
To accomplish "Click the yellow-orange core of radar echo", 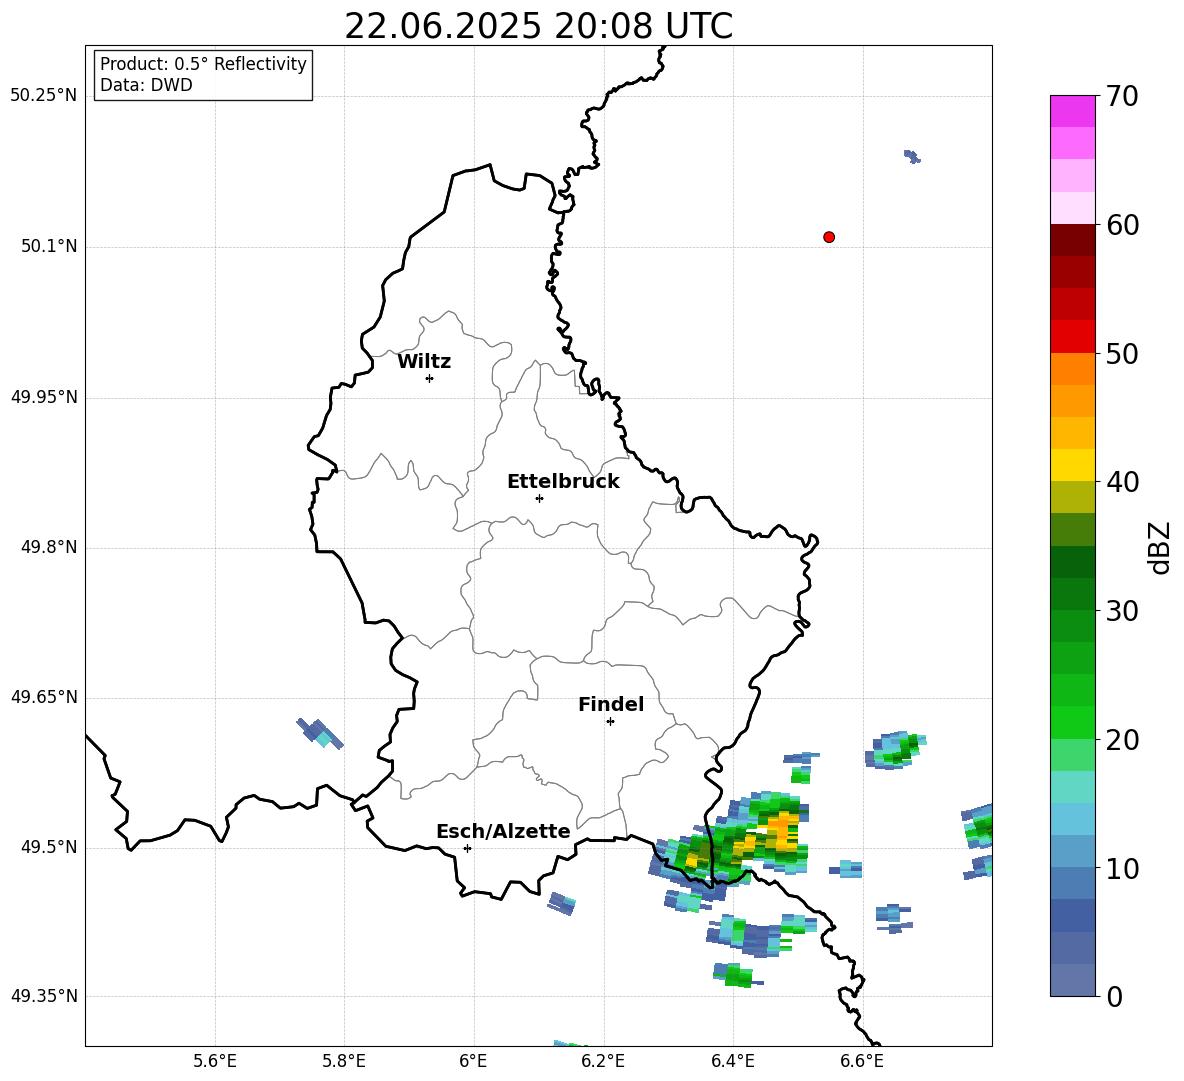I will pyautogui.click(x=781, y=832).
